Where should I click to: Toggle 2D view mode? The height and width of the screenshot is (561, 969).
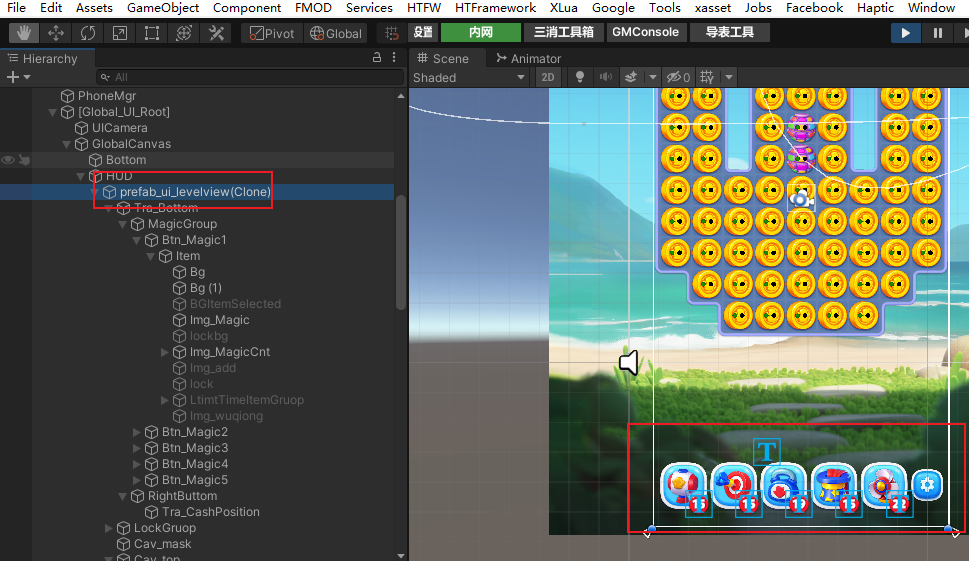pyautogui.click(x=548, y=77)
